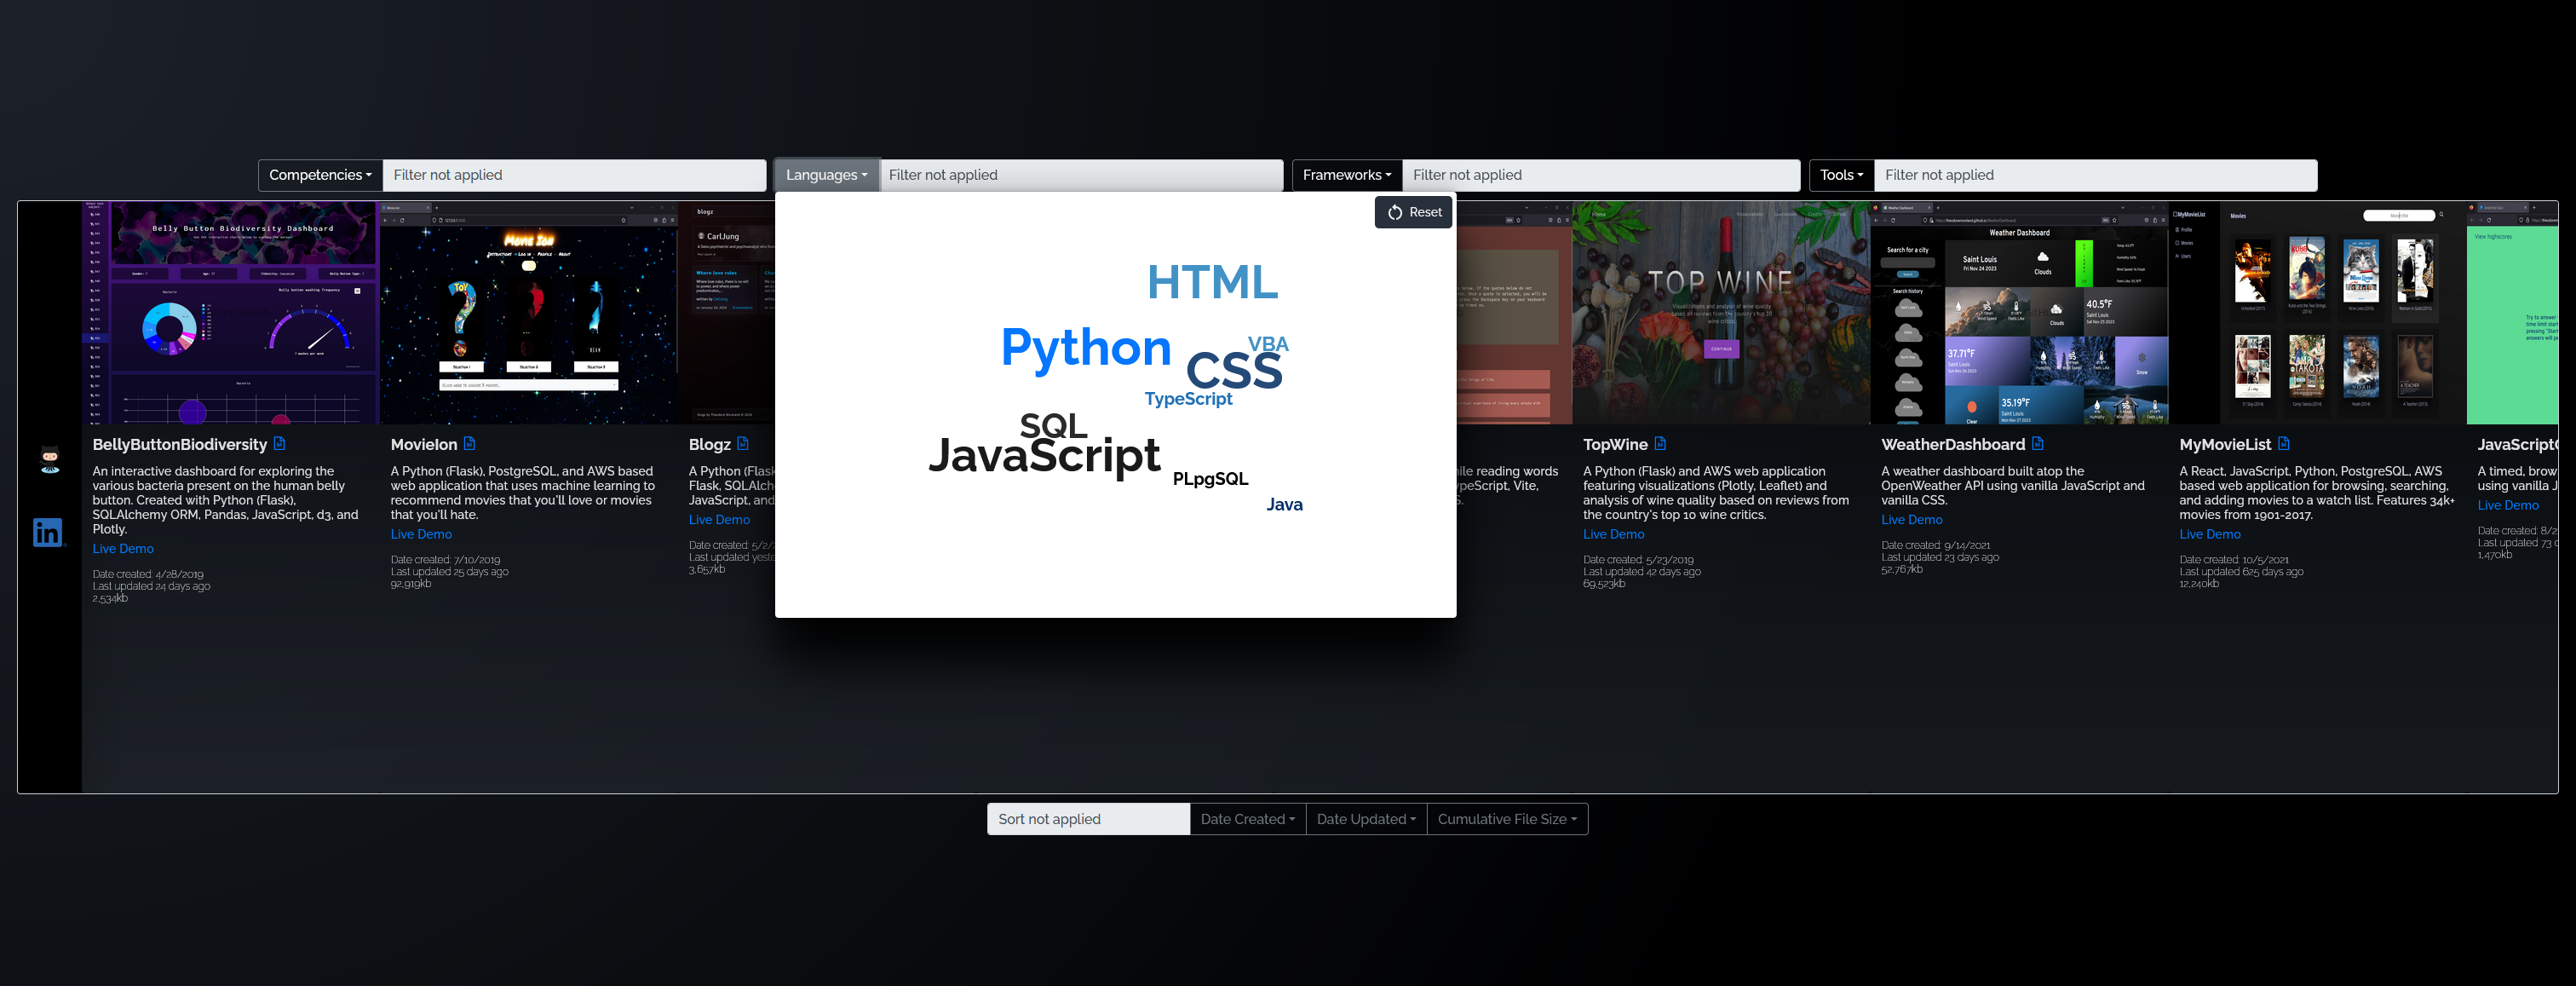Expand the Frameworks dropdown

pos(1346,175)
